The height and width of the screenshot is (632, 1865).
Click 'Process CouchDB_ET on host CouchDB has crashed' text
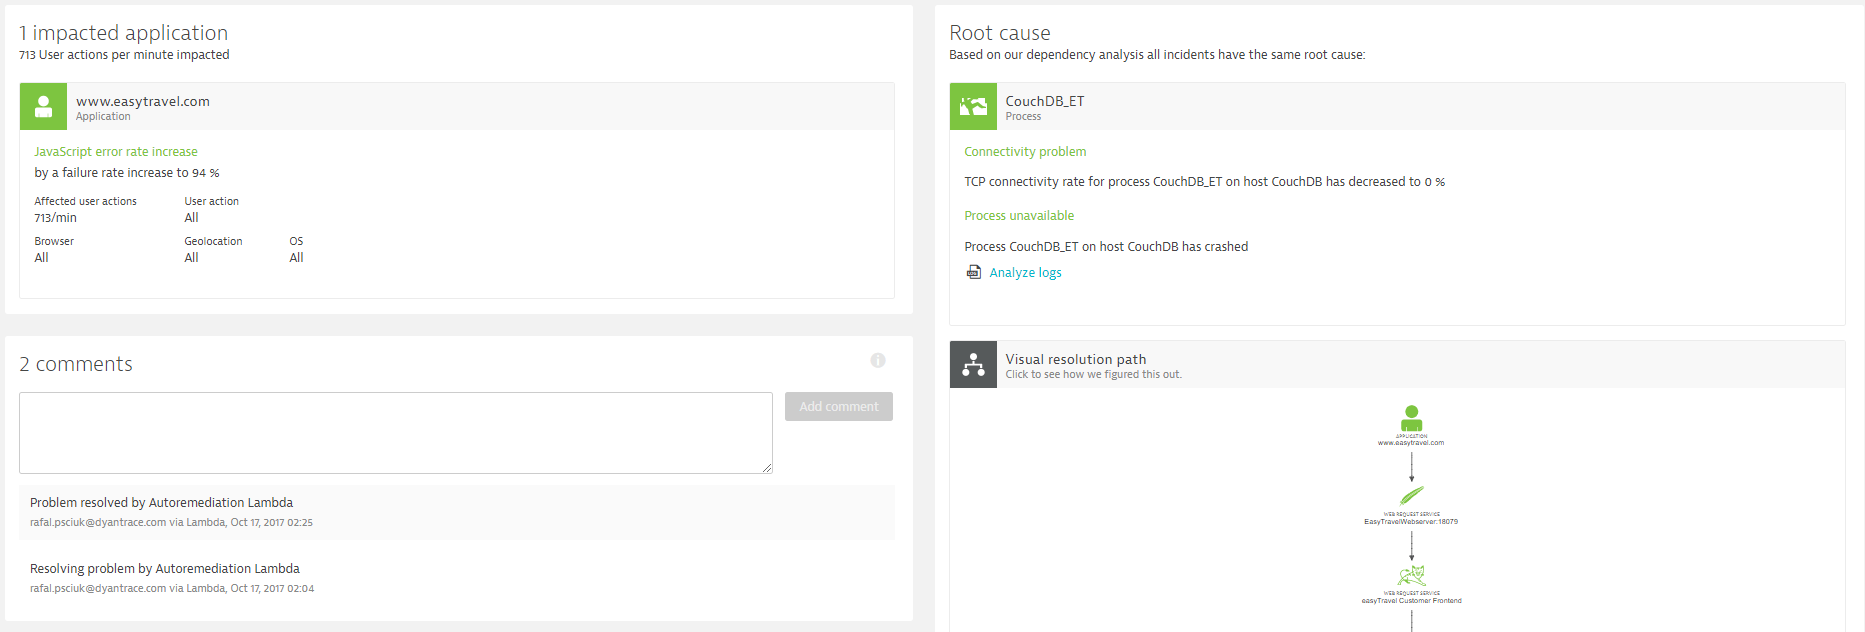coord(1106,247)
